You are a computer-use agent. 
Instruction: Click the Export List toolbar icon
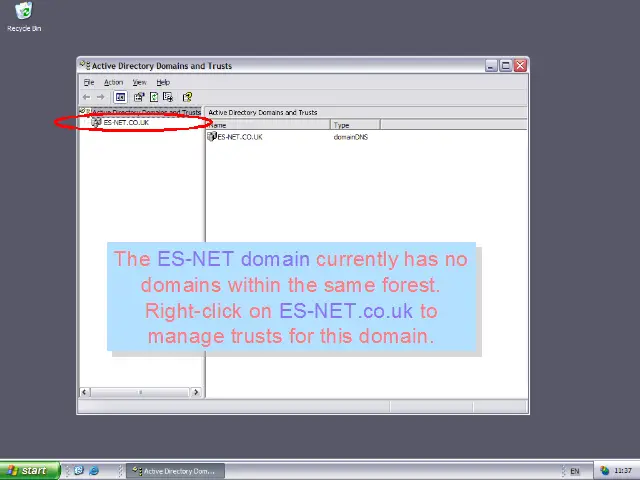pos(168,97)
